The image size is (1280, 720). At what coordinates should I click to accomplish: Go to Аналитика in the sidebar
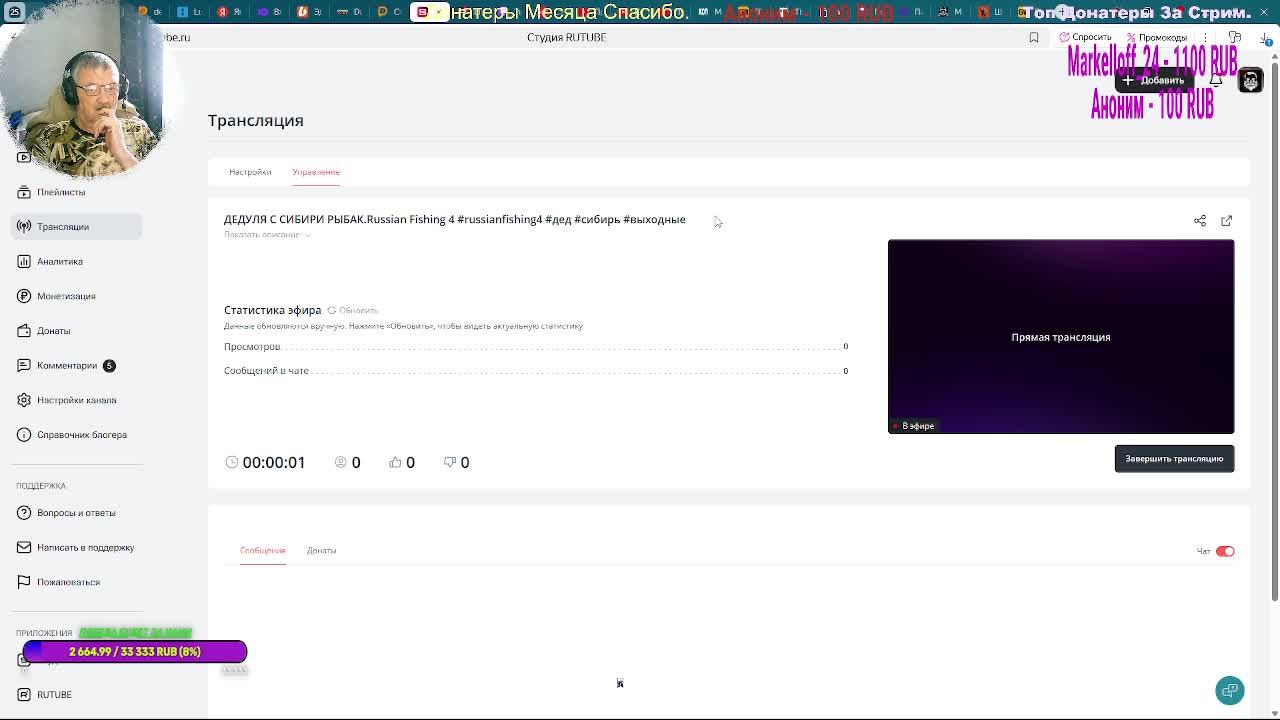(60, 262)
